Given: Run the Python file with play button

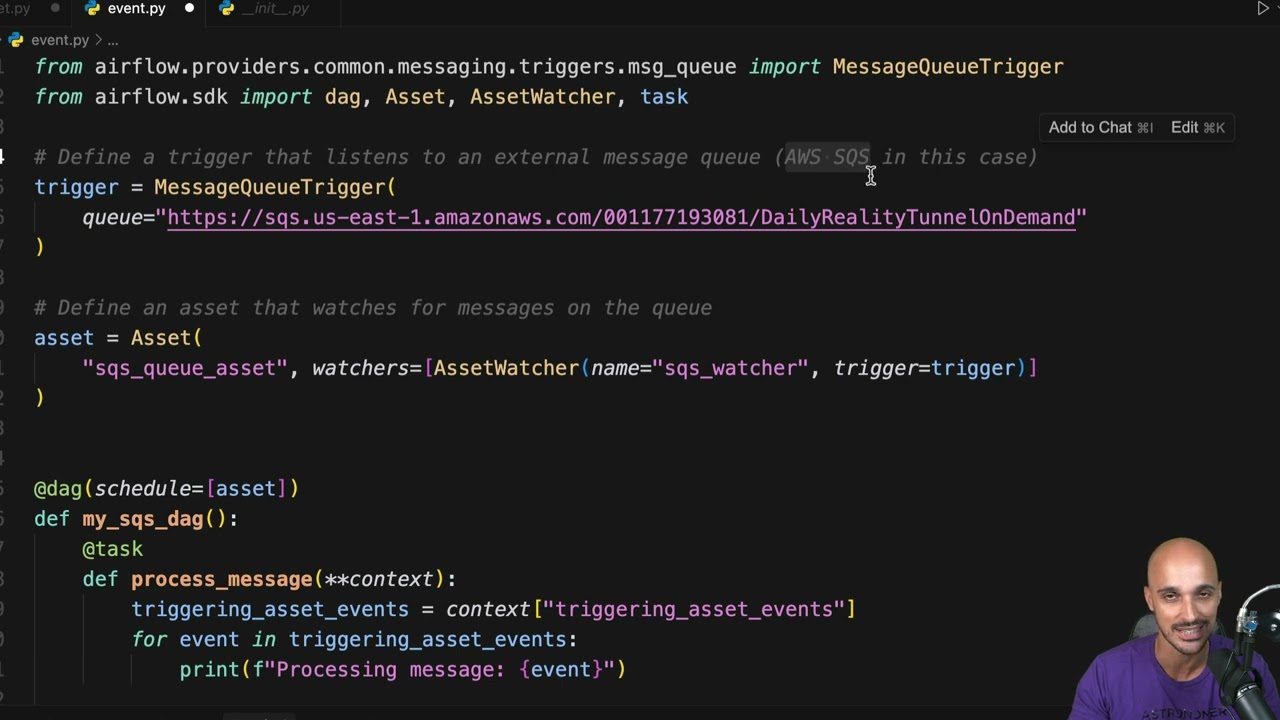Looking at the screenshot, I should pos(1263,8).
